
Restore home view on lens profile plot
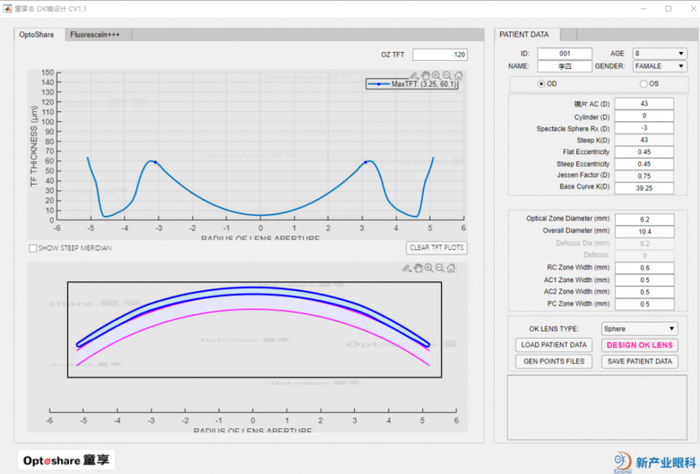tap(451, 268)
